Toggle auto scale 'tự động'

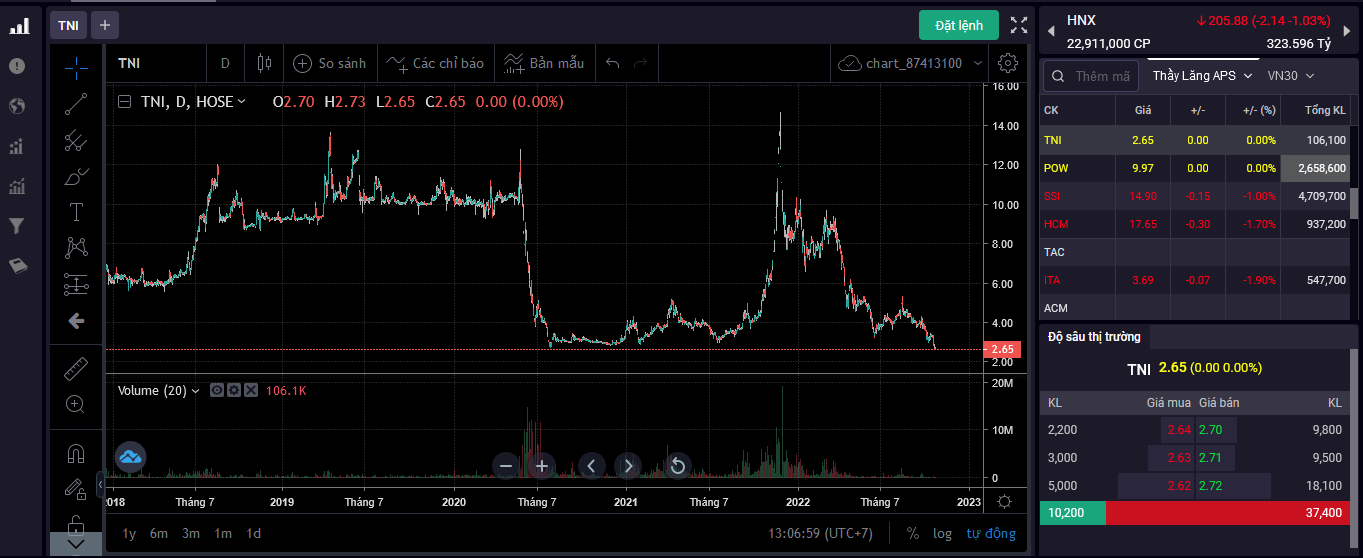click(x=991, y=533)
